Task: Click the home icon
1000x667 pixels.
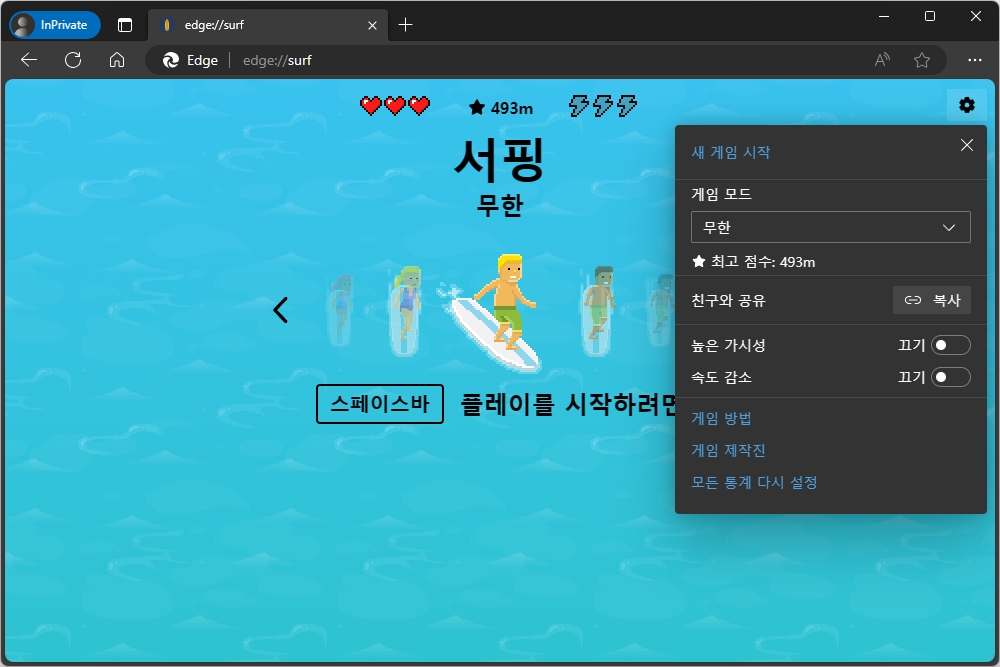Action: (117, 61)
